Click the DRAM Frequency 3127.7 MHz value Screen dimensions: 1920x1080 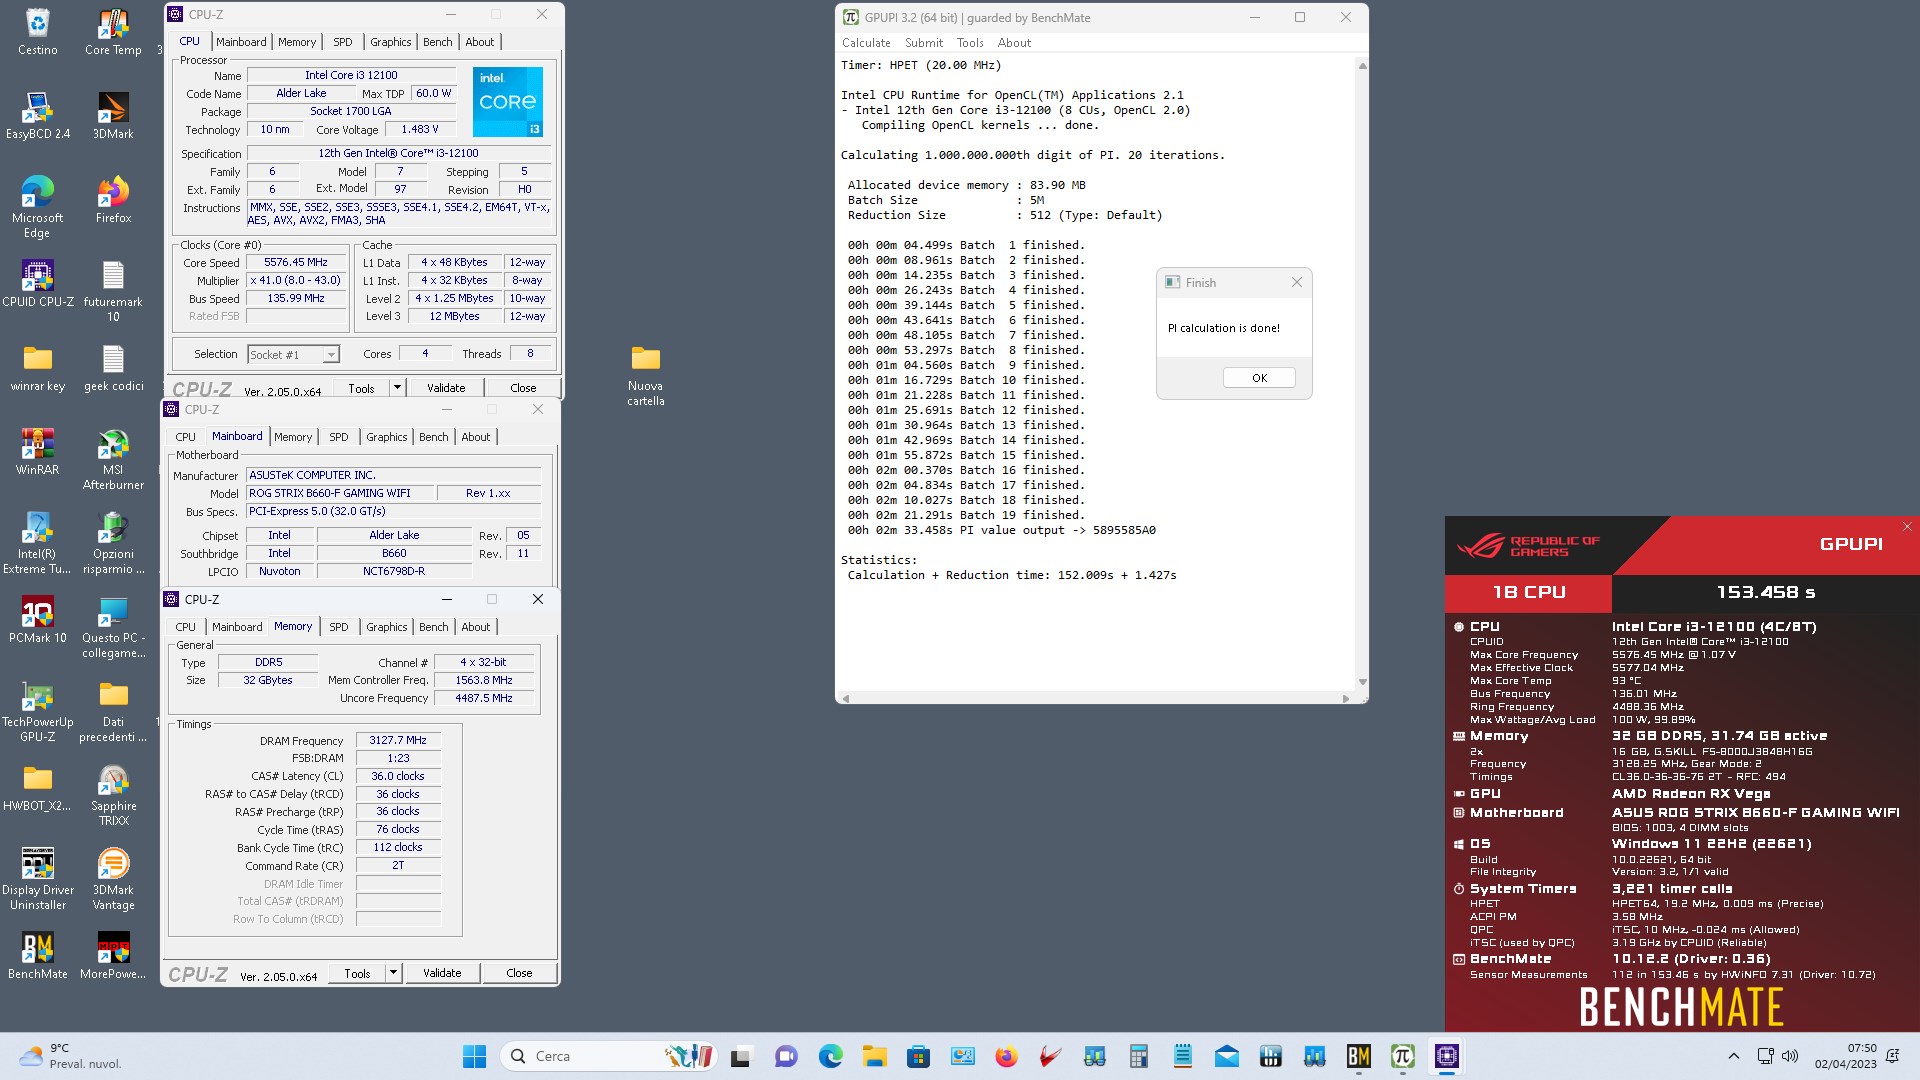pyautogui.click(x=398, y=740)
